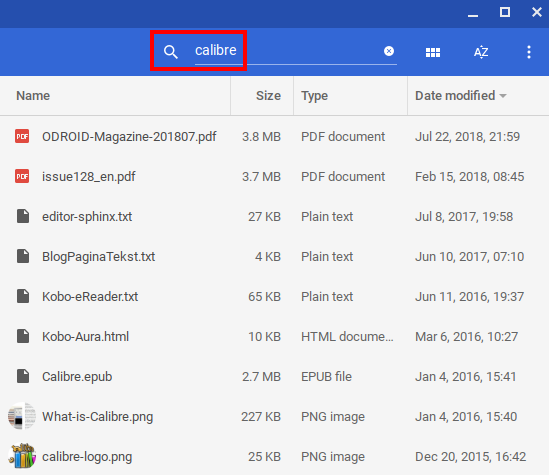Clear the calibre search text

coord(389,51)
